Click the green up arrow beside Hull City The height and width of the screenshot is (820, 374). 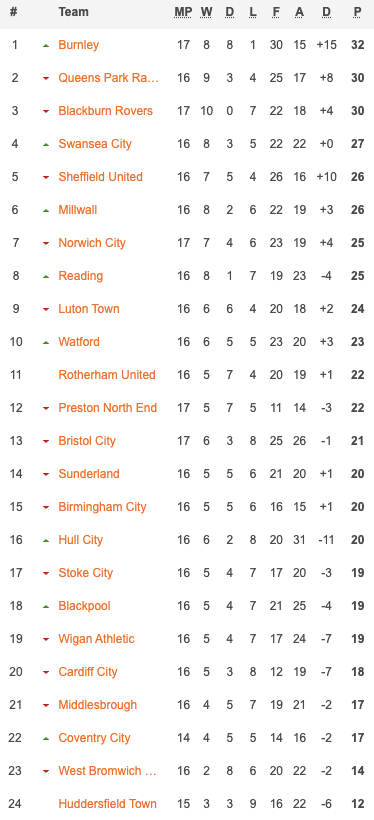pos(46,540)
